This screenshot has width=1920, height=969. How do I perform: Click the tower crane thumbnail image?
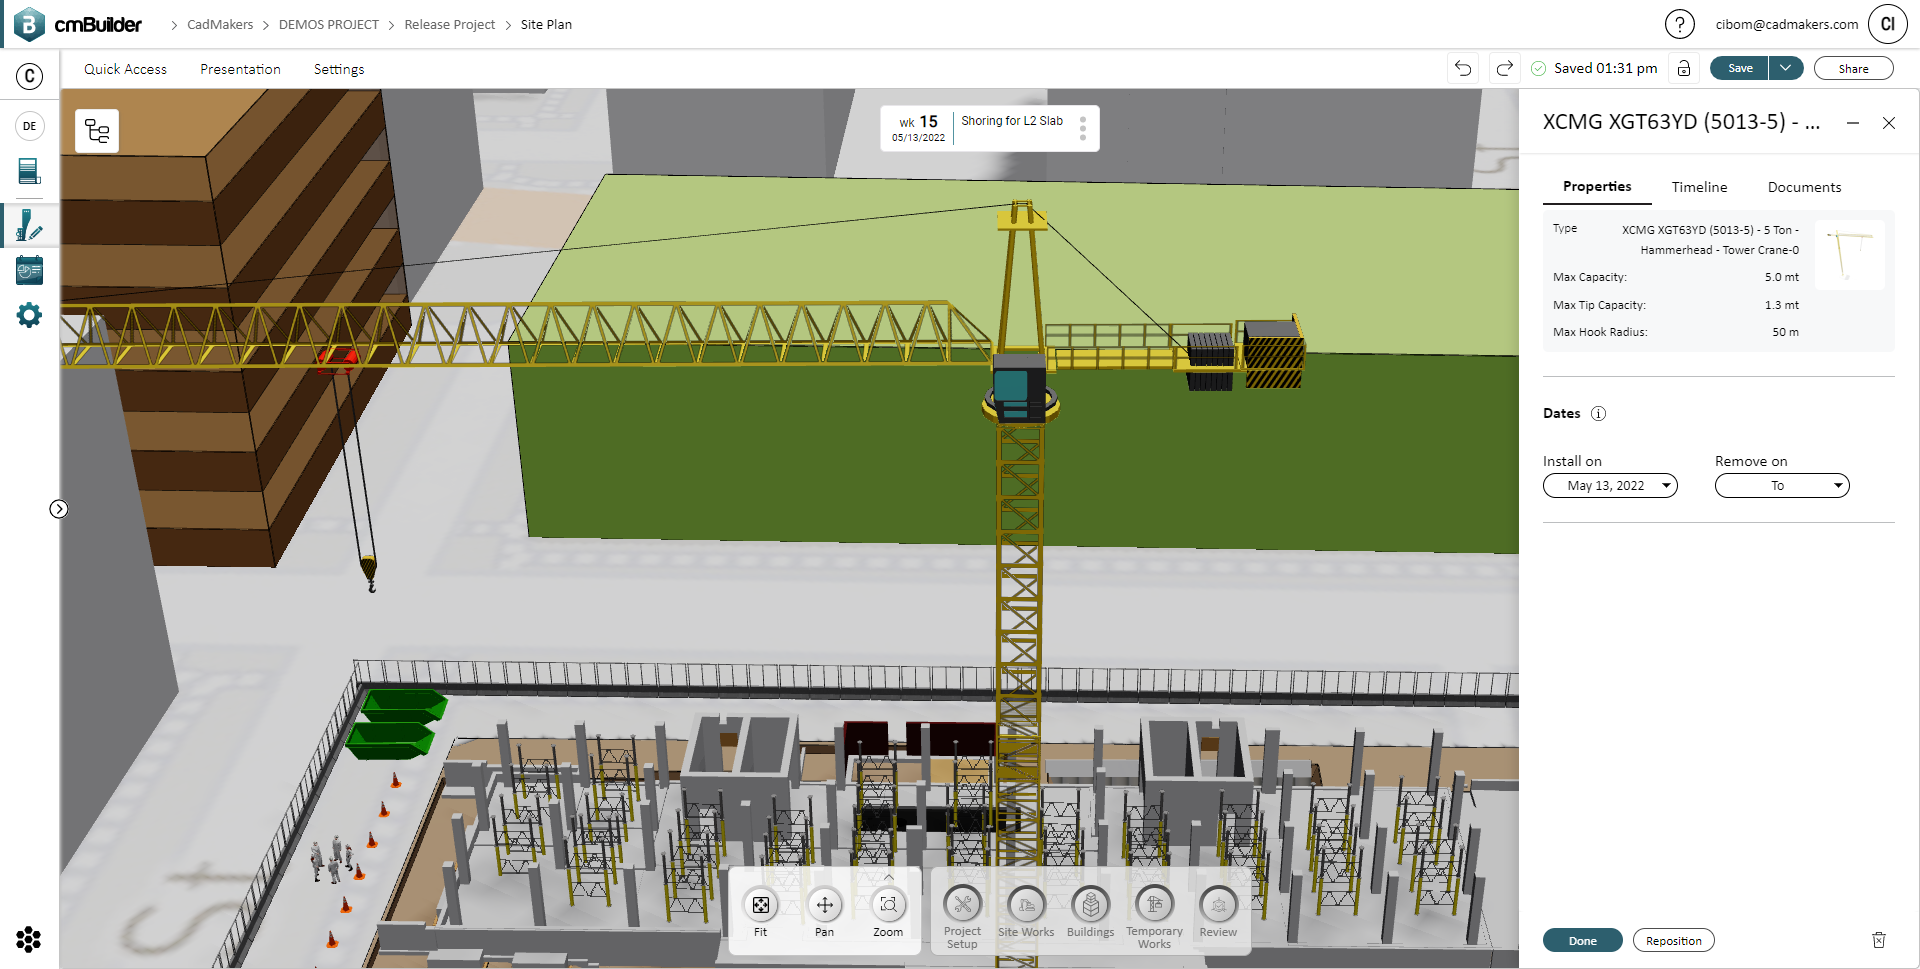[x=1849, y=255]
